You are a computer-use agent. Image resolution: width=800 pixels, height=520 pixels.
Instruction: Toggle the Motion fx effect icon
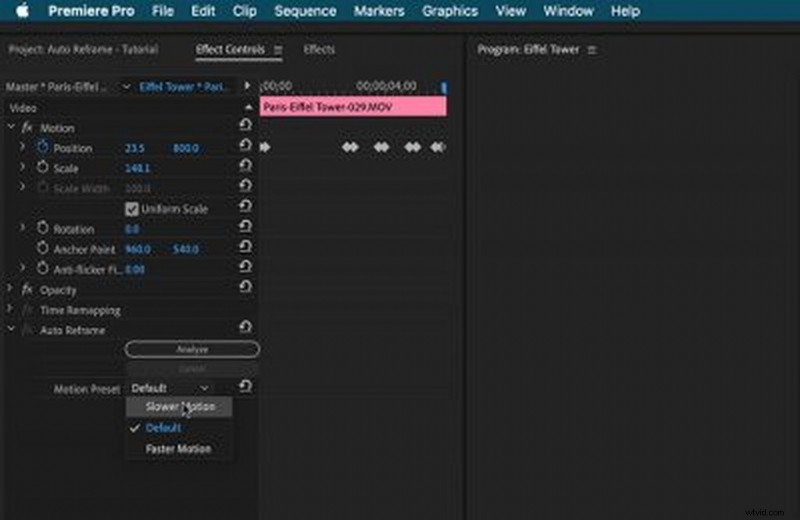point(27,128)
